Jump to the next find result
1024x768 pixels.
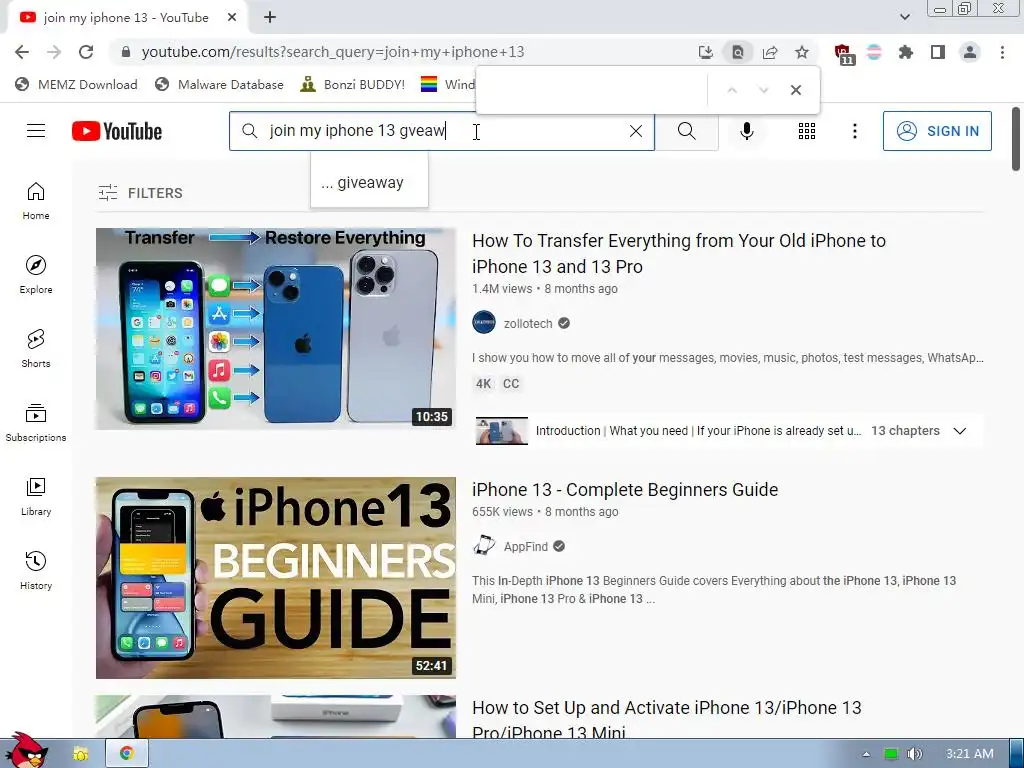763,90
